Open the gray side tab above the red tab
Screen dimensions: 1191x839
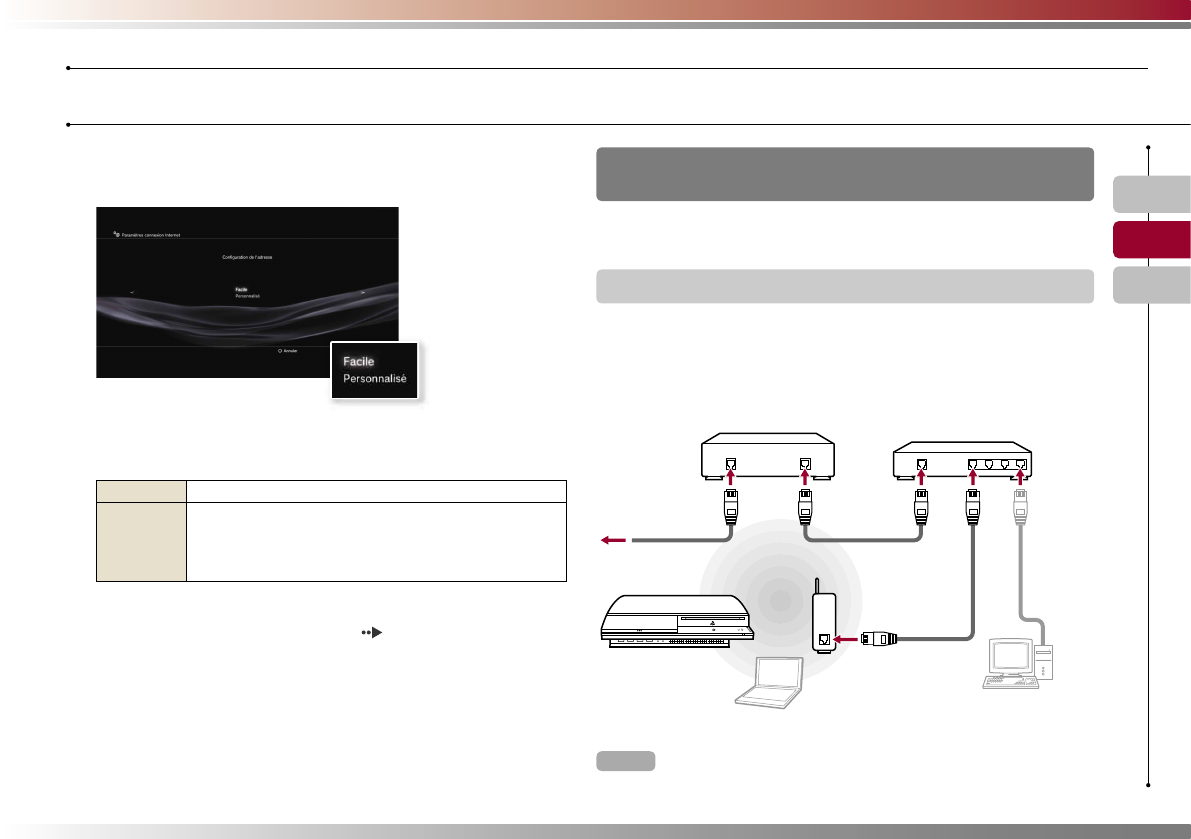[1152, 194]
